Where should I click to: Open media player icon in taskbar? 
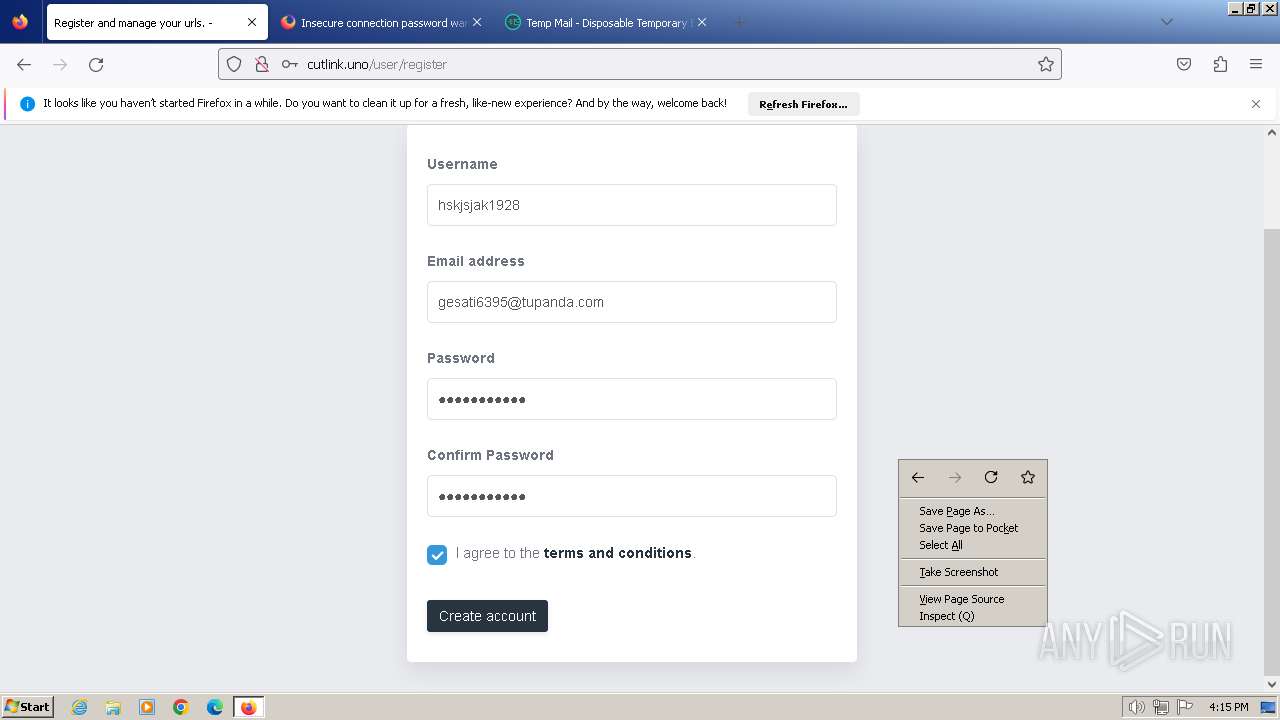[x=147, y=707]
